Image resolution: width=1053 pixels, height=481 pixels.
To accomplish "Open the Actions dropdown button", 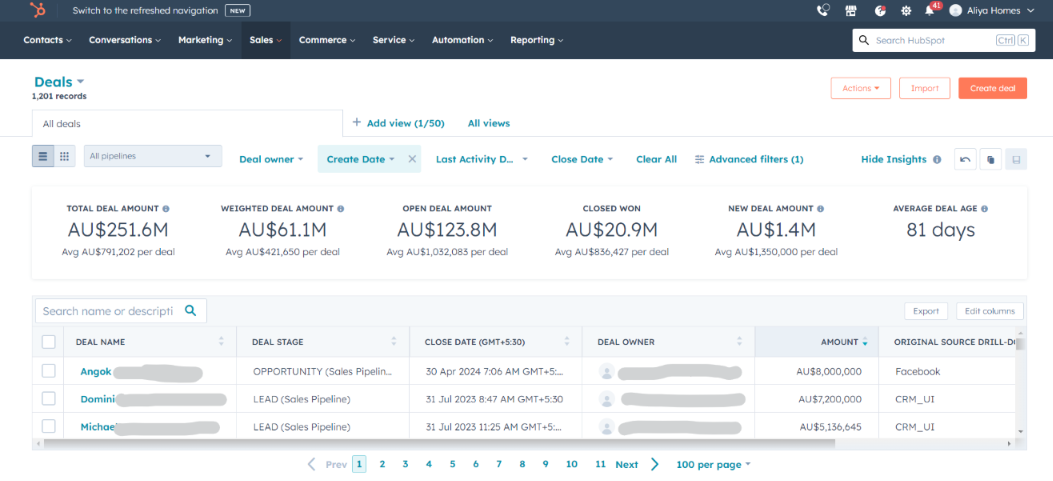I will coord(860,88).
